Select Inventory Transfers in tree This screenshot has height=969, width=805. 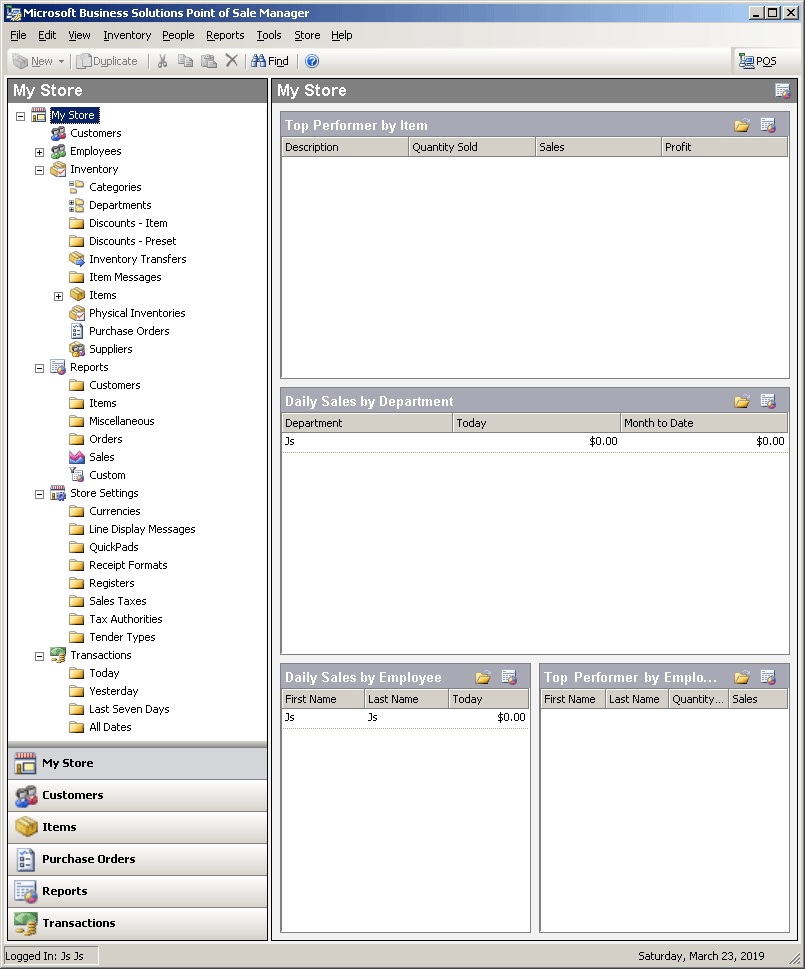coord(137,259)
